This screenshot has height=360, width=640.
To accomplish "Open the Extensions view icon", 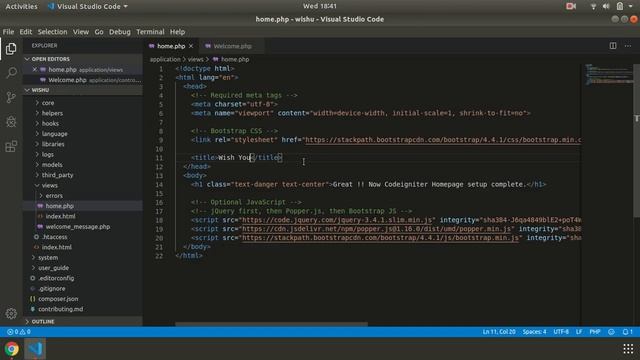I will point(11,146).
